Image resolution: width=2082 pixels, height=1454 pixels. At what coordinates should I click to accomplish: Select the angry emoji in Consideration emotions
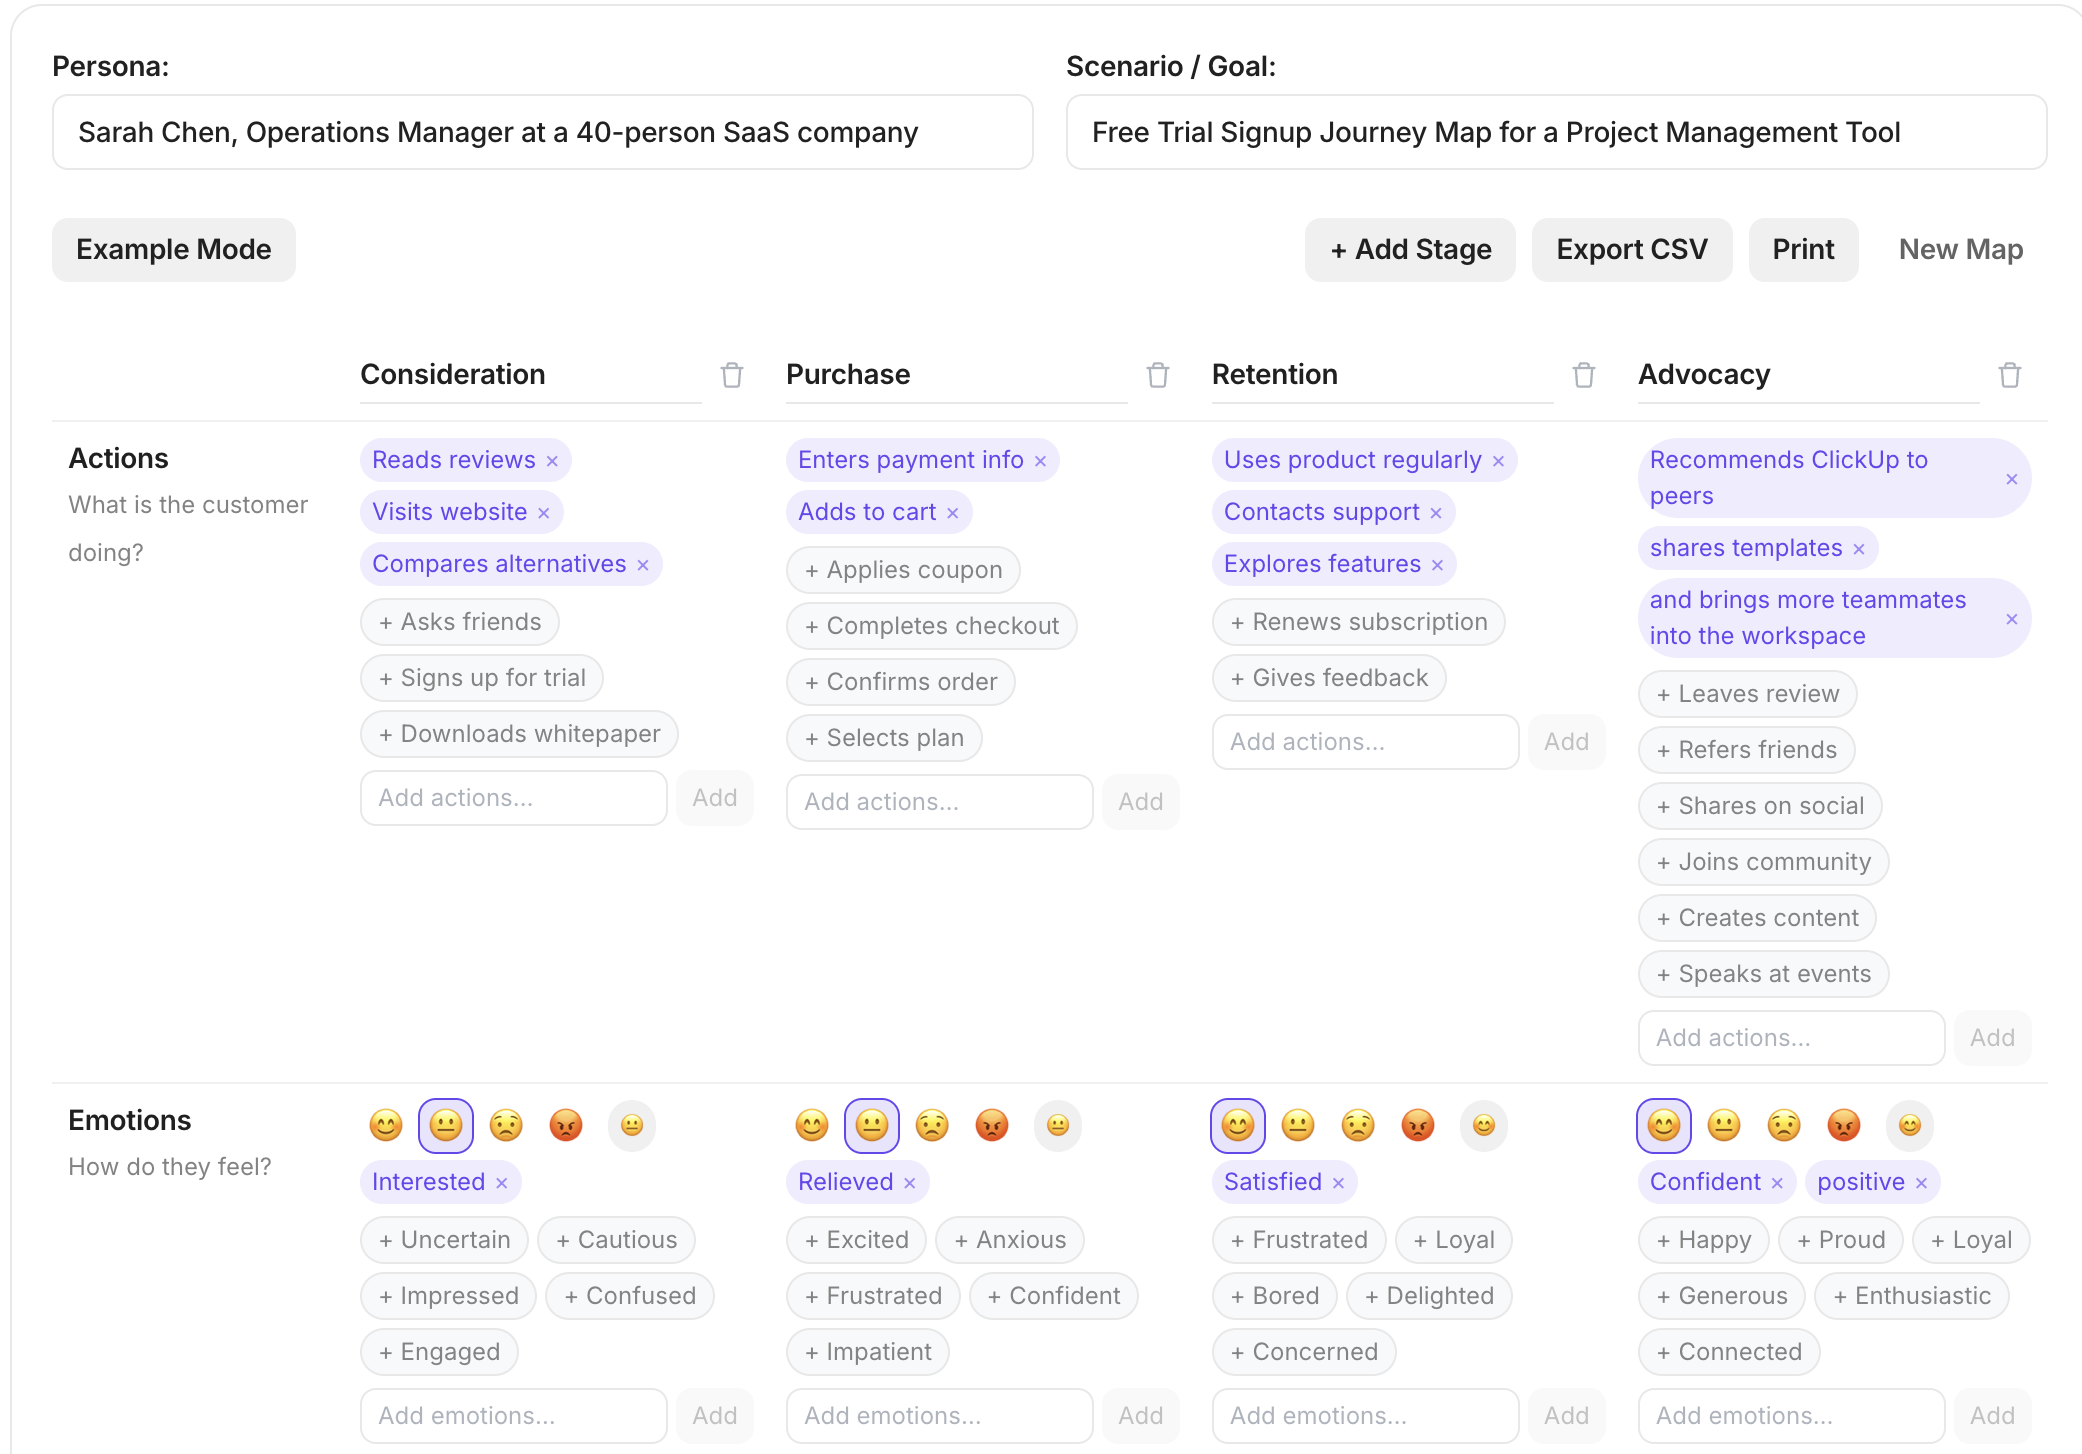tap(566, 1126)
